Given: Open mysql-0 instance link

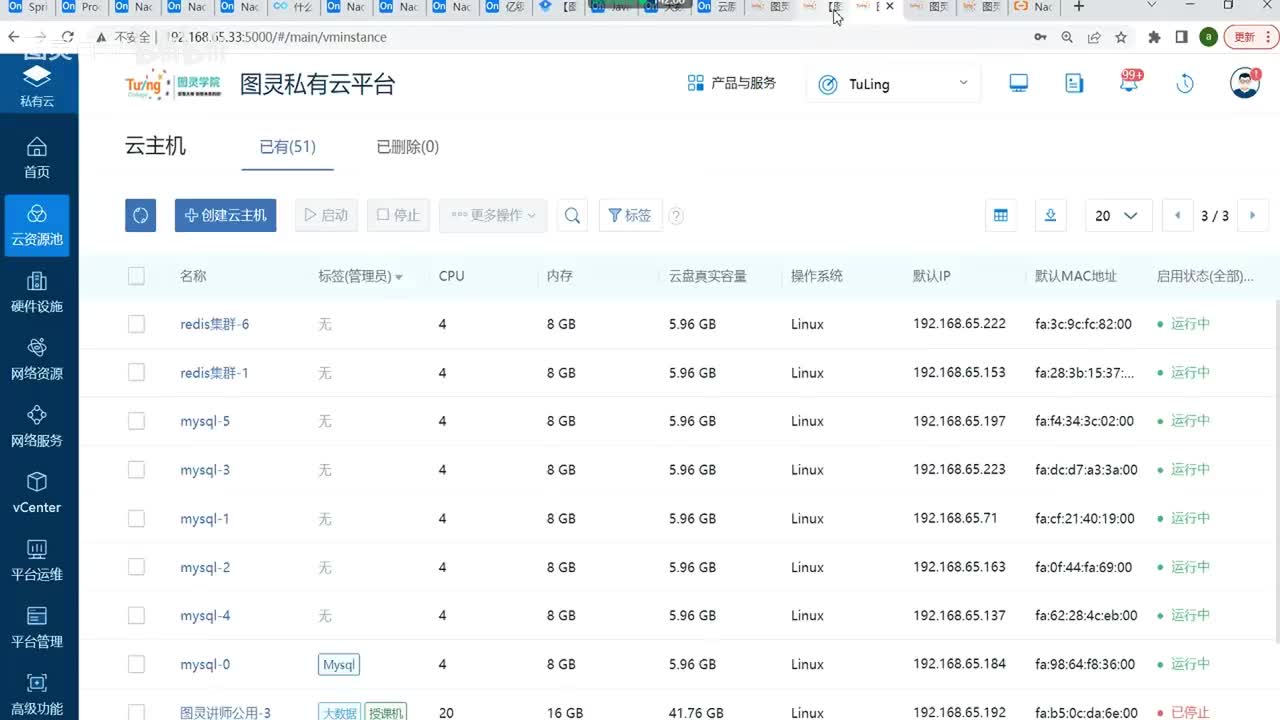Looking at the screenshot, I should [x=205, y=664].
